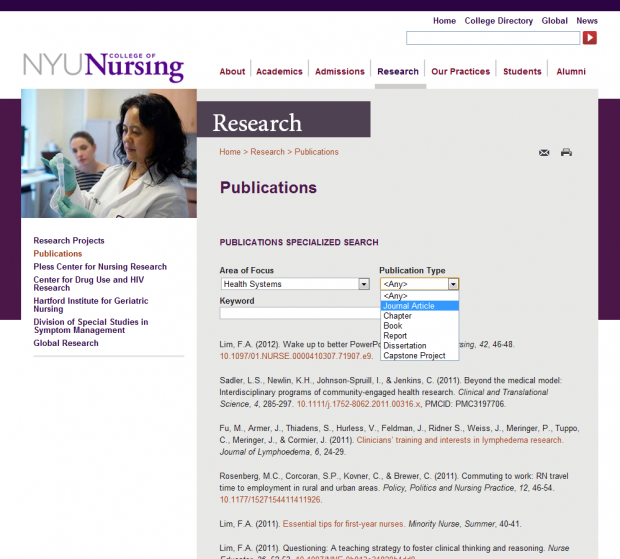Open Essential tips for first-year nurses link
The image size is (620, 559).
tap(343, 524)
